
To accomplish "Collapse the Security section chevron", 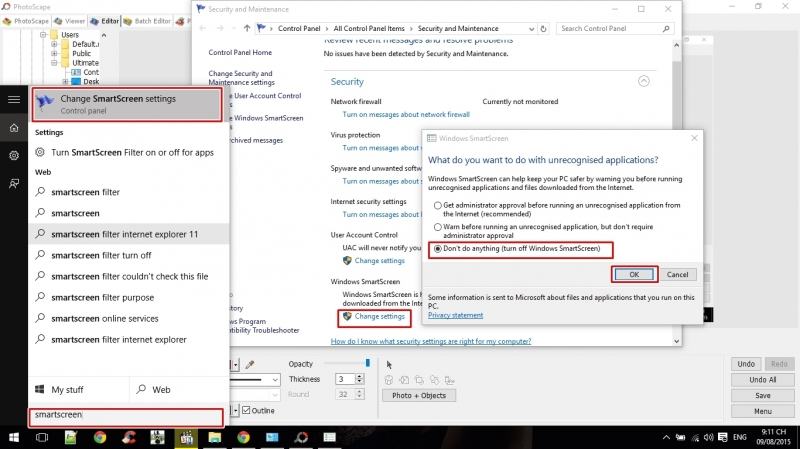I will point(644,81).
